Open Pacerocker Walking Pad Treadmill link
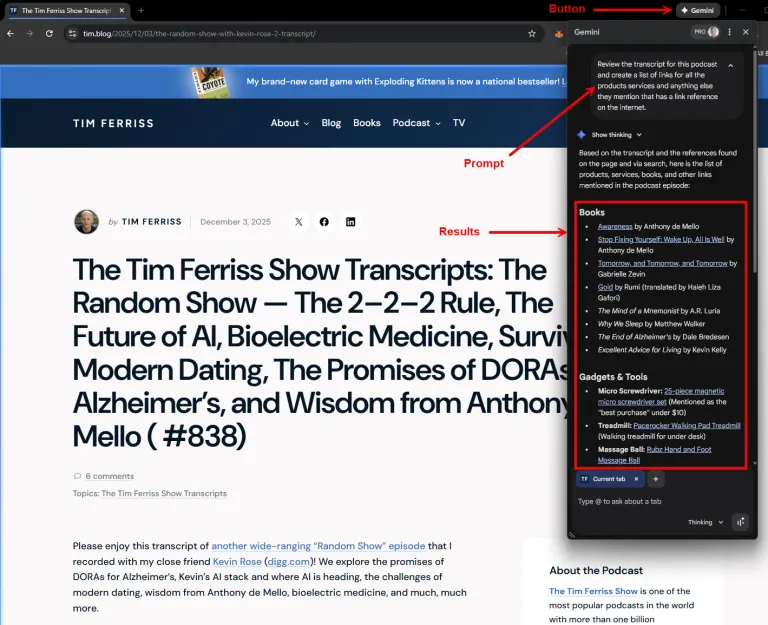This screenshot has width=768, height=625. pos(687,425)
